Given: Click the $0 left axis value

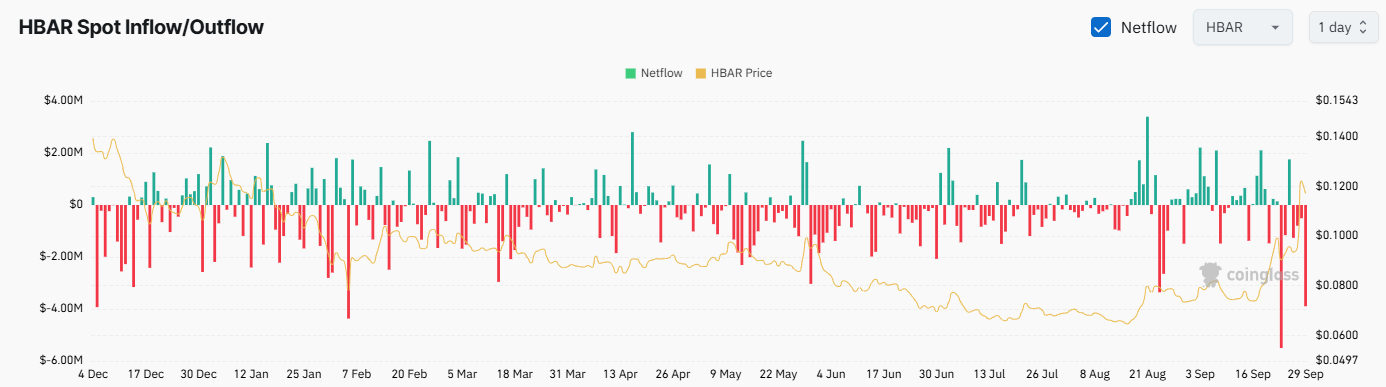Looking at the screenshot, I should pyautogui.click(x=77, y=204).
